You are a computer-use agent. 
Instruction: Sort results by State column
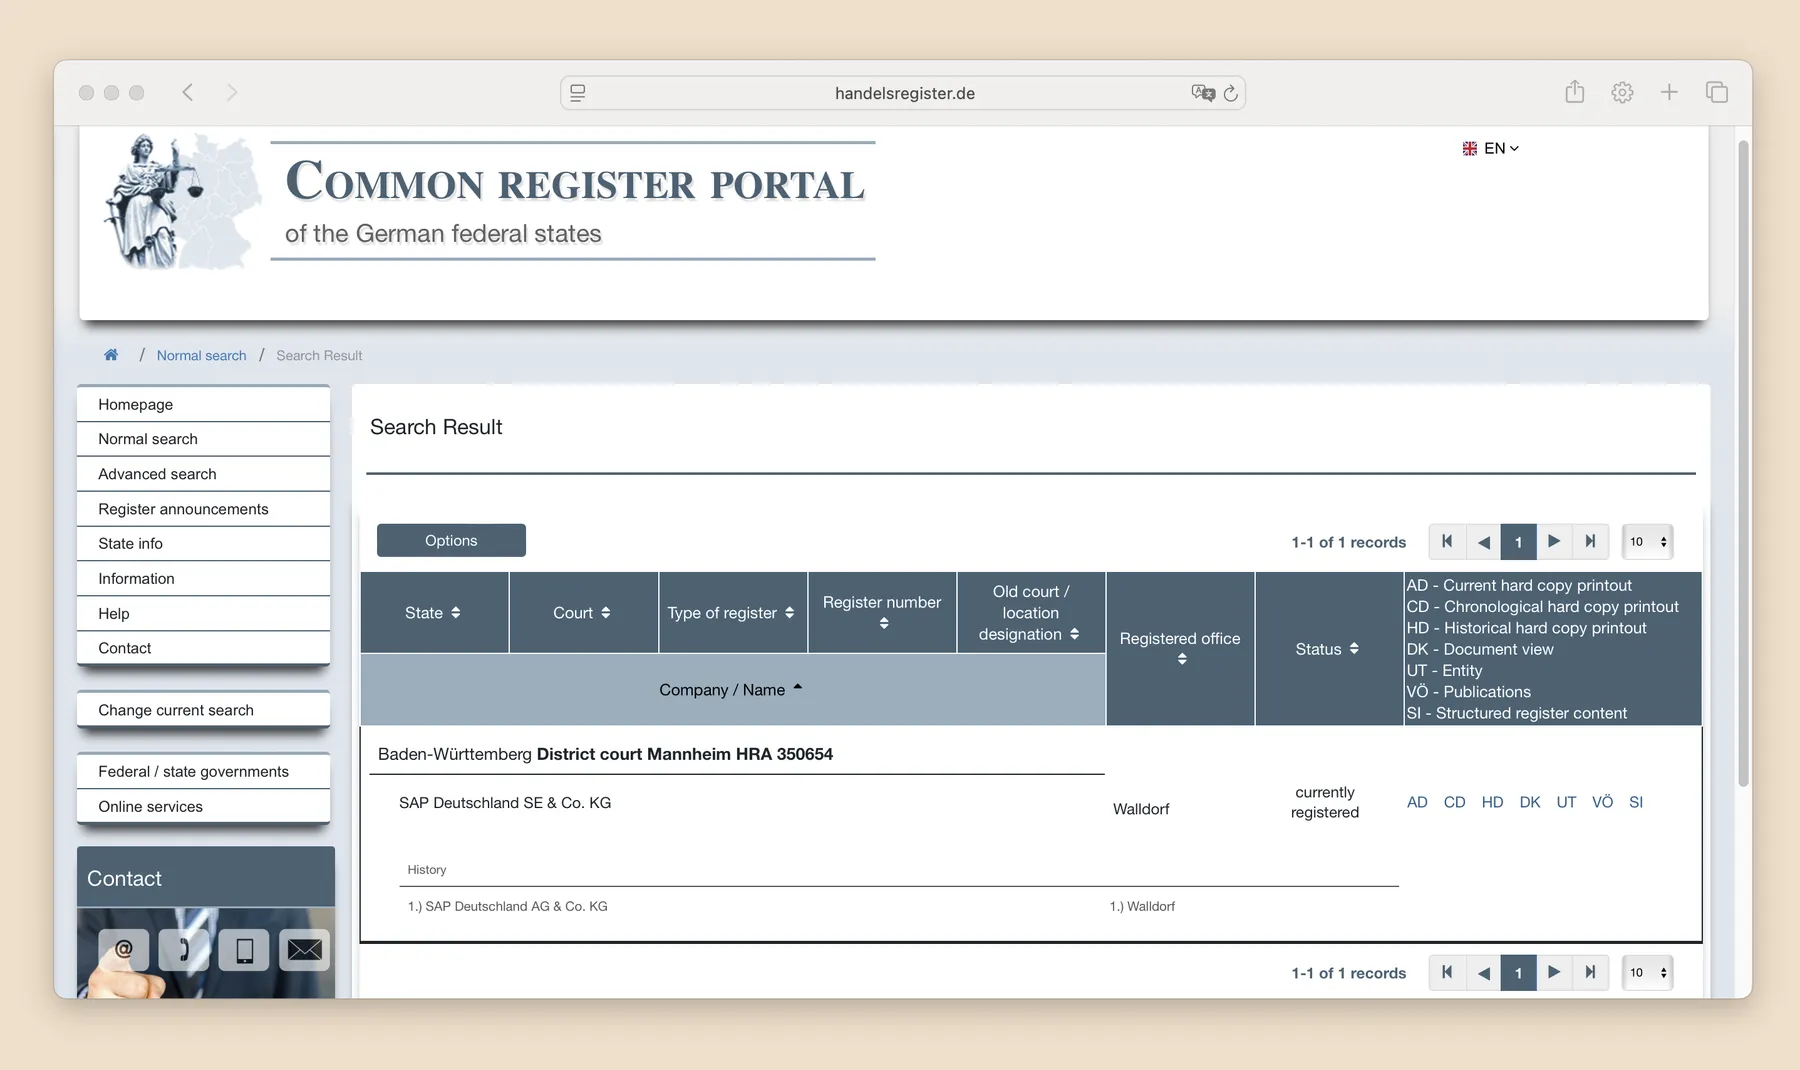[434, 613]
